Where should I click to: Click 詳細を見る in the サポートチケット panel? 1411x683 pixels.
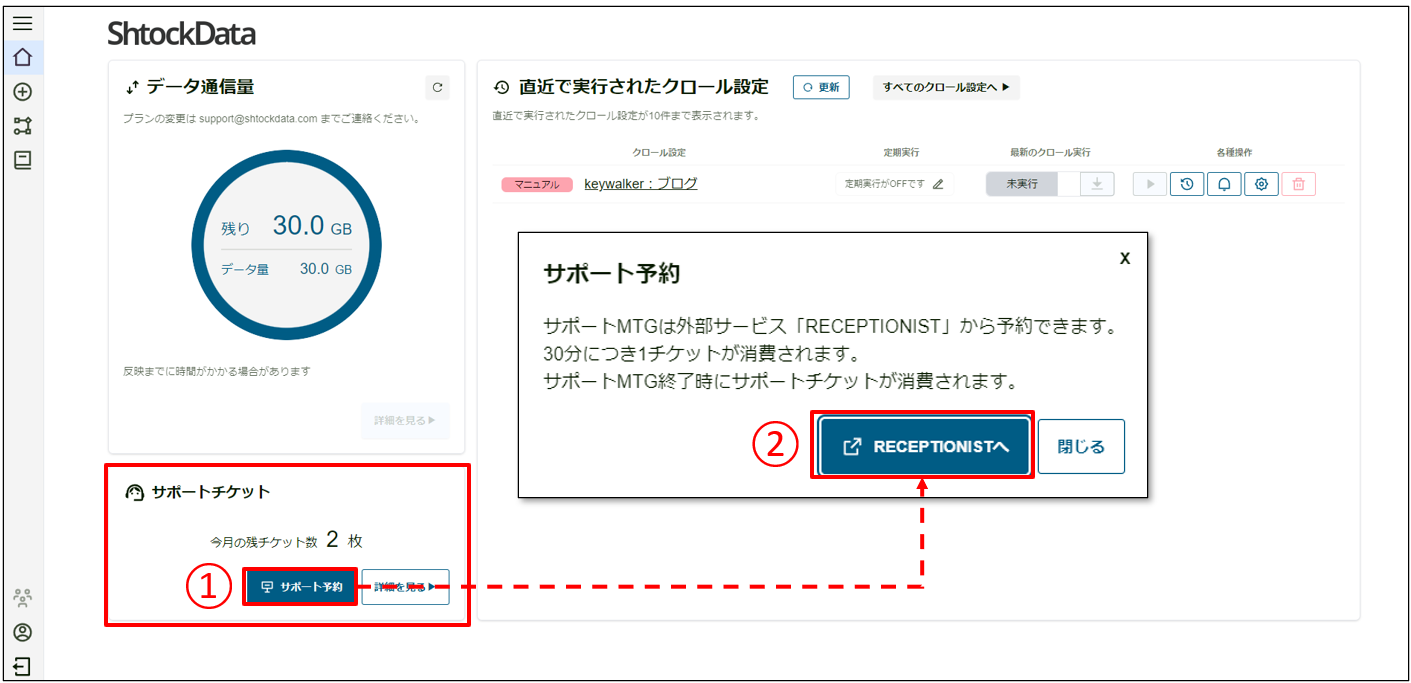[x=405, y=587]
